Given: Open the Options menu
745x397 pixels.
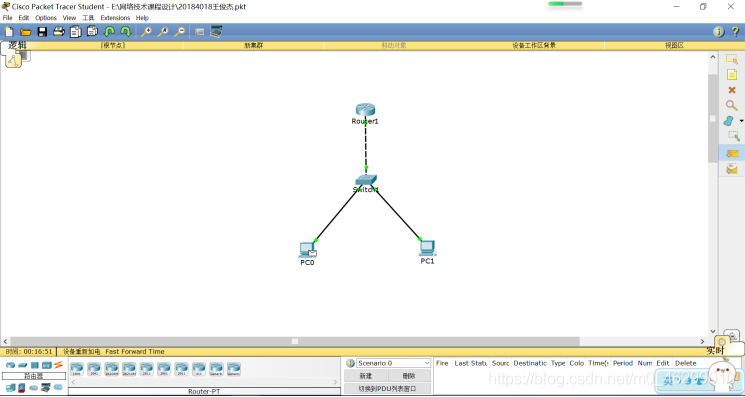Looking at the screenshot, I should click(x=46, y=18).
